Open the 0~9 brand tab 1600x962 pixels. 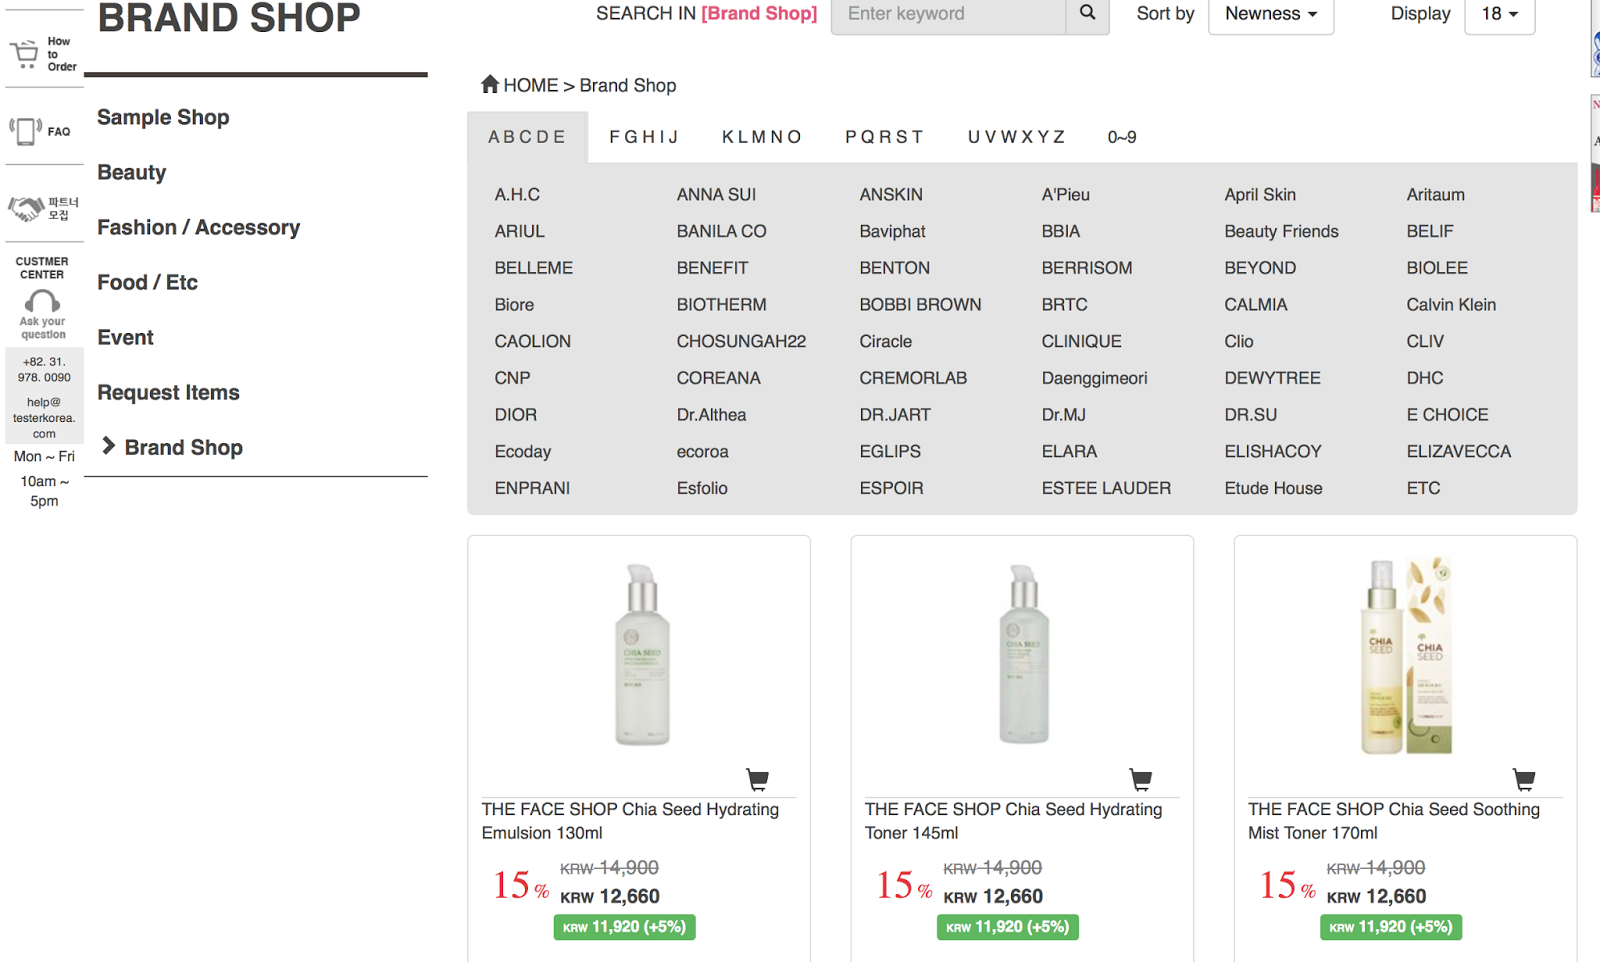click(1122, 137)
